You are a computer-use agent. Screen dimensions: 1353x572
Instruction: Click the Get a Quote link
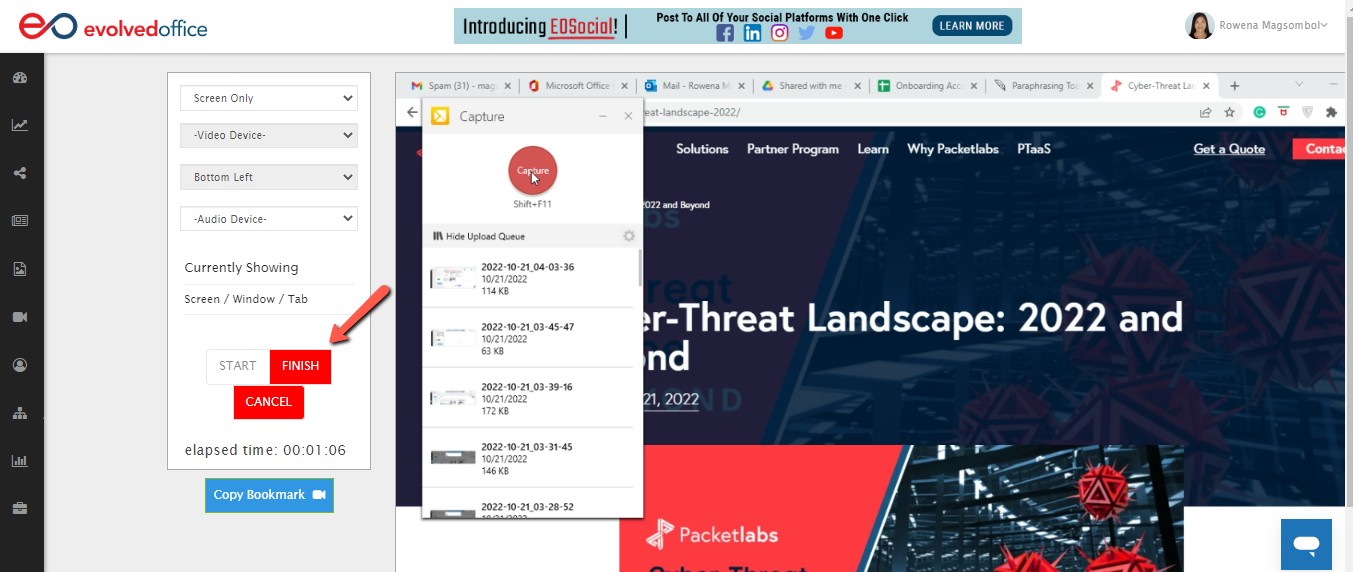pos(1229,149)
